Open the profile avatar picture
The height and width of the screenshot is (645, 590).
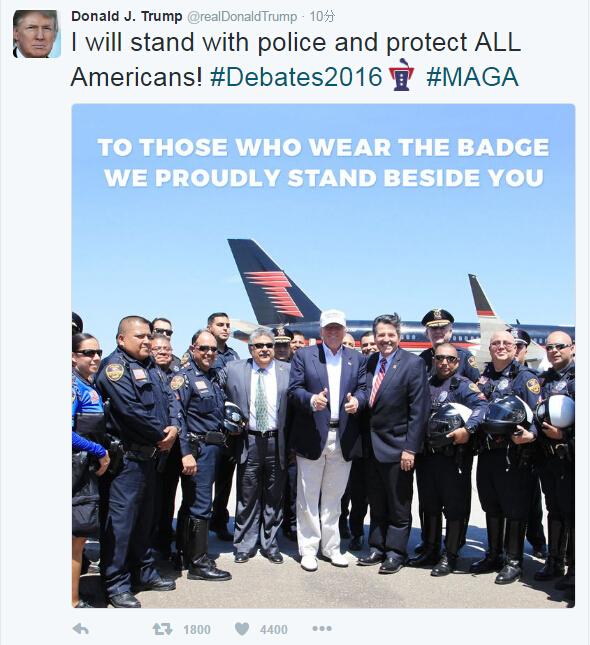click(x=36, y=34)
